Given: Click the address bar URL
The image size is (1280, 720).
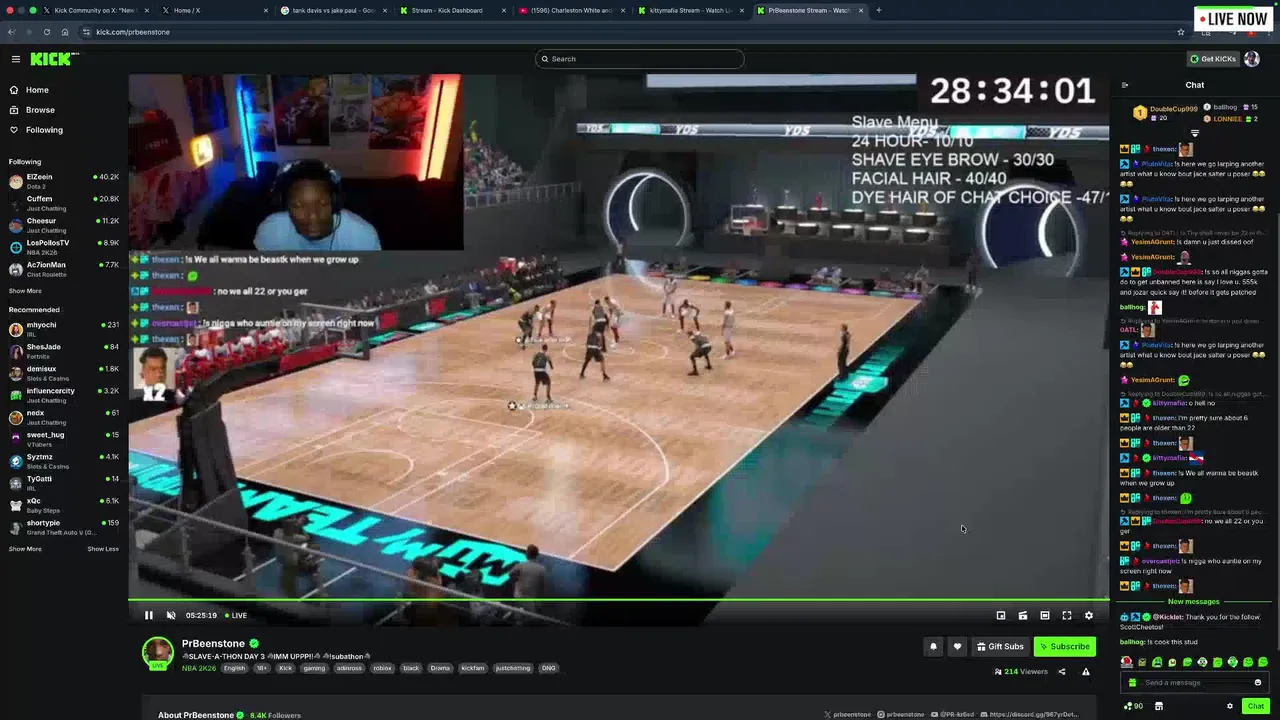Looking at the screenshot, I should click(133, 32).
